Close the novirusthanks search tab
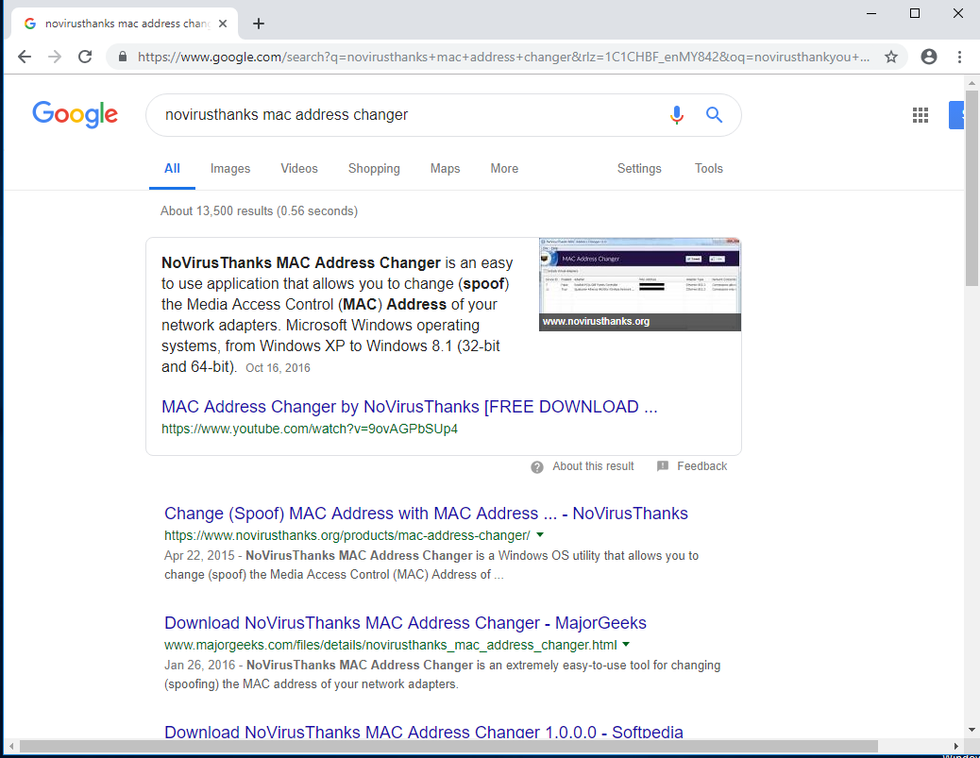This screenshot has width=980, height=758. [223, 24]
